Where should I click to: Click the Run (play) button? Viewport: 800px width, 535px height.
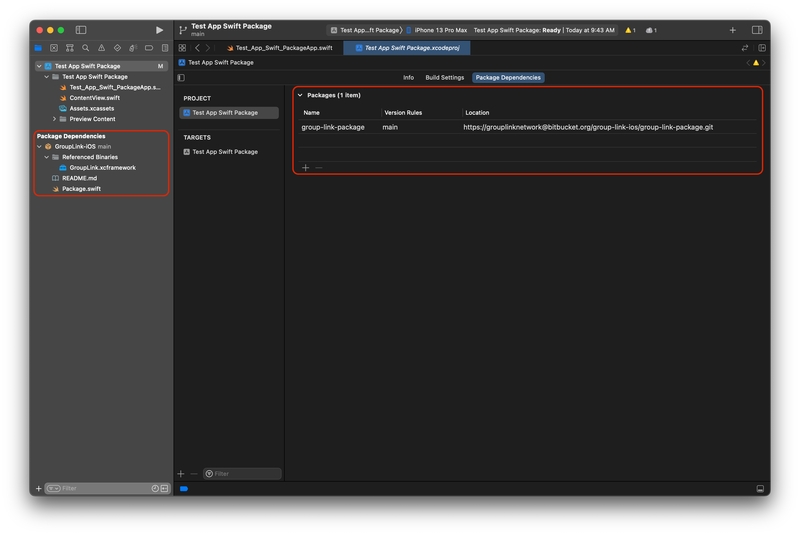tap(159, 30)
